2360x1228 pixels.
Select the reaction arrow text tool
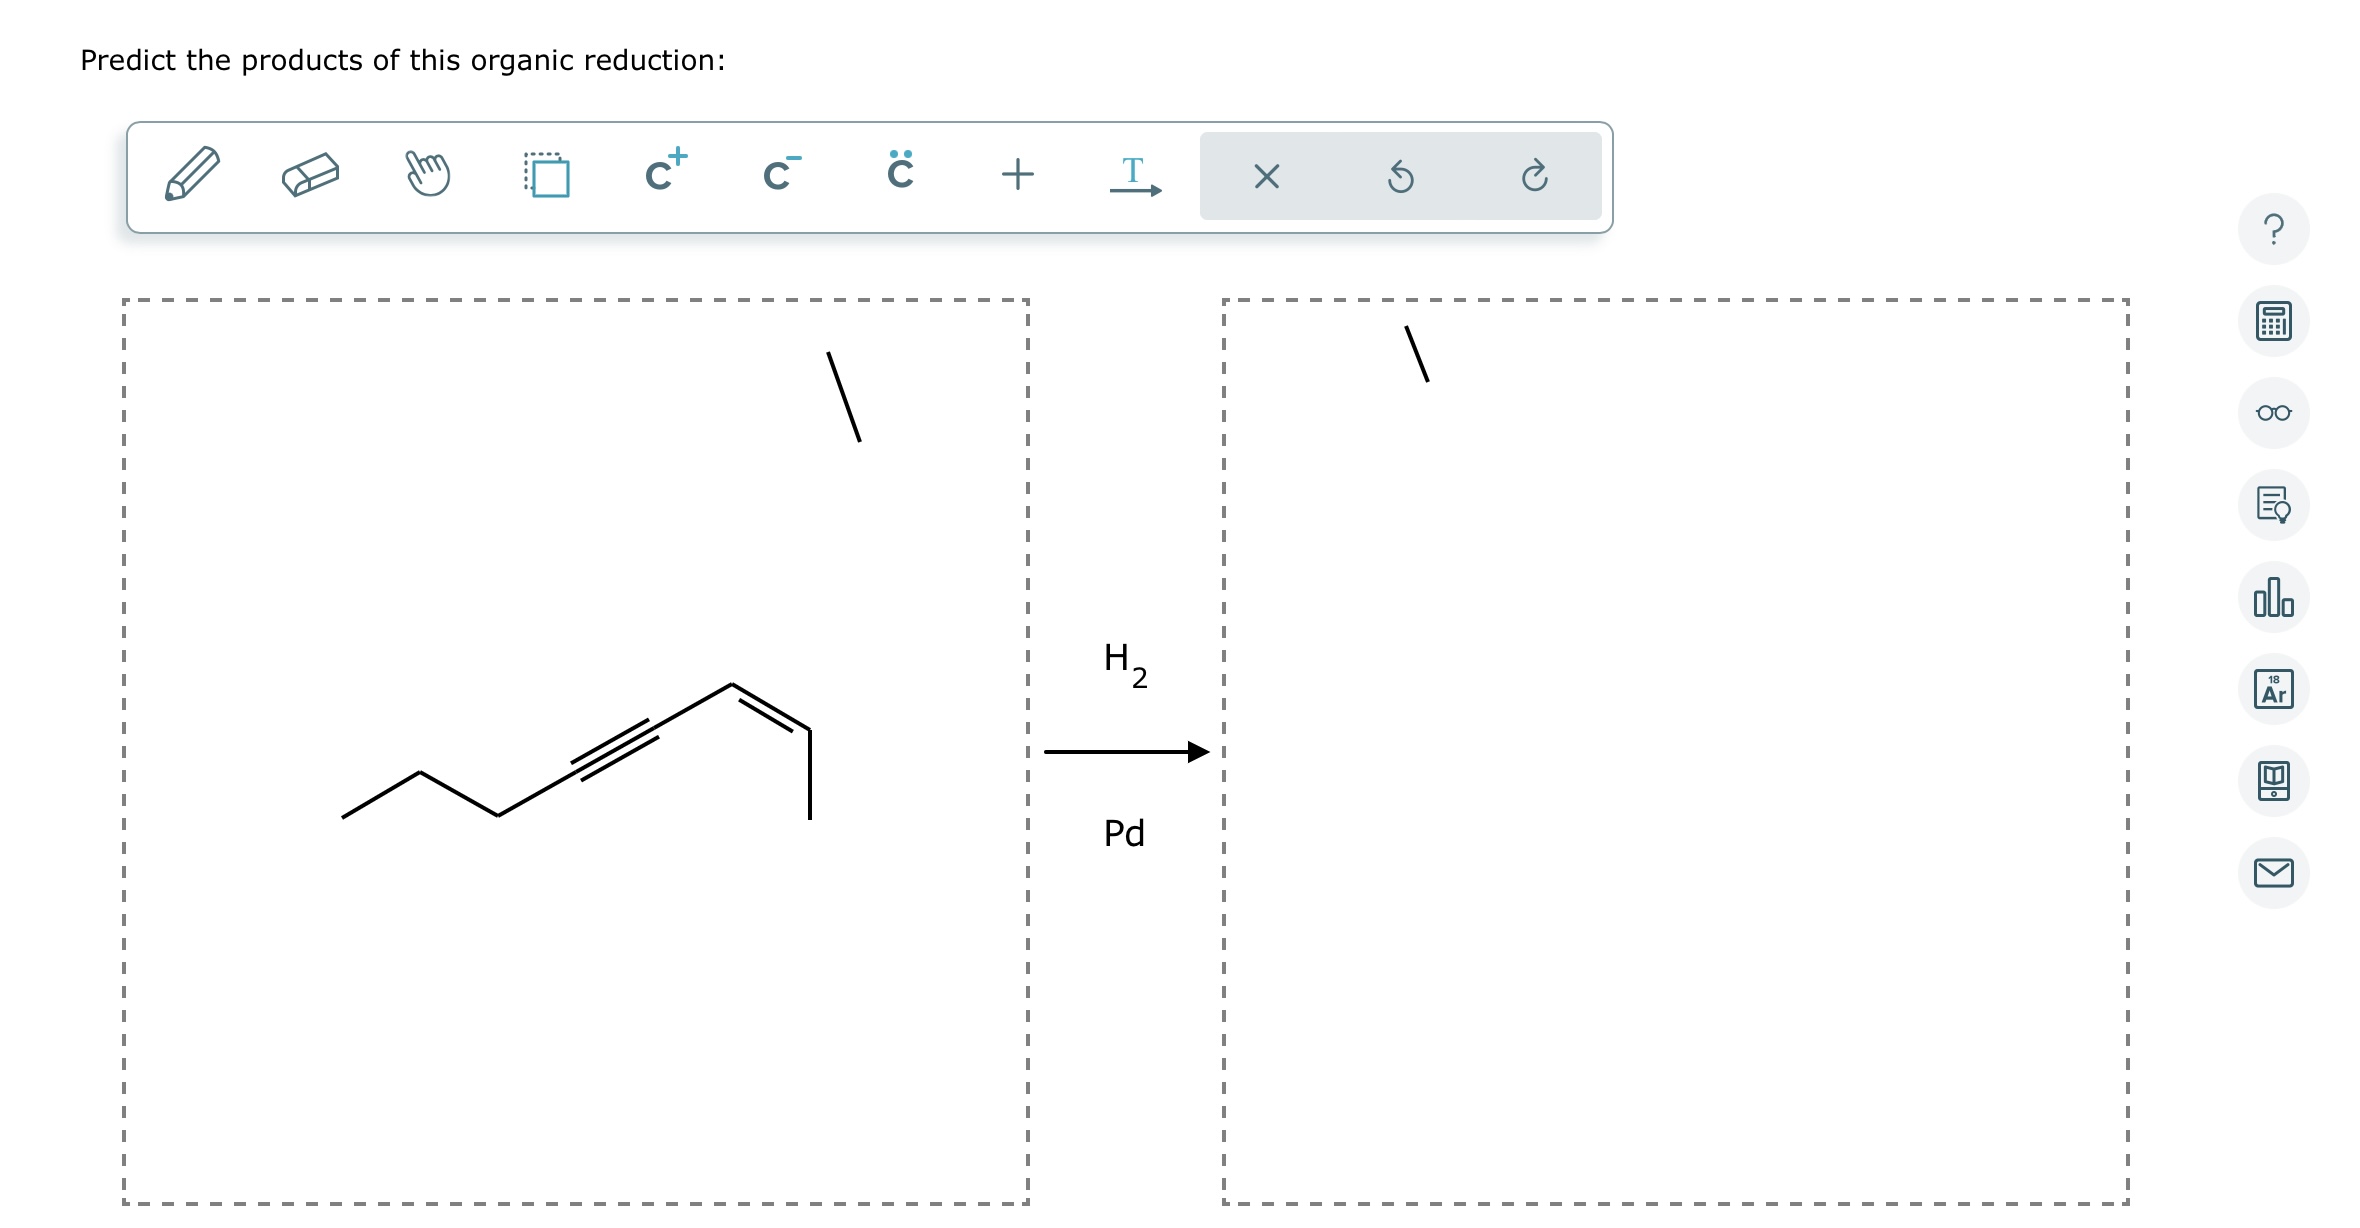tap(1134, 176)
